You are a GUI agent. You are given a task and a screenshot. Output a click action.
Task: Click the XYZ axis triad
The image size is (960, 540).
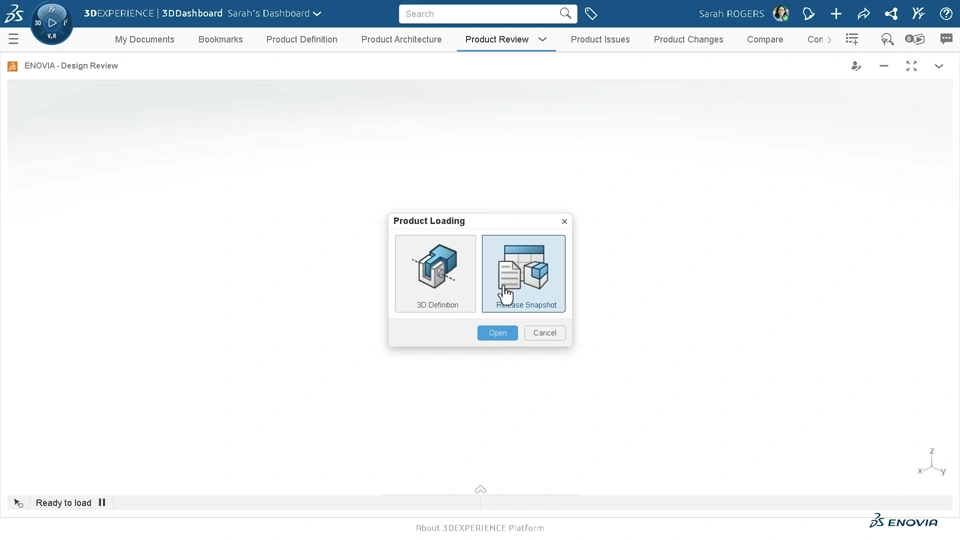point(932,463)
